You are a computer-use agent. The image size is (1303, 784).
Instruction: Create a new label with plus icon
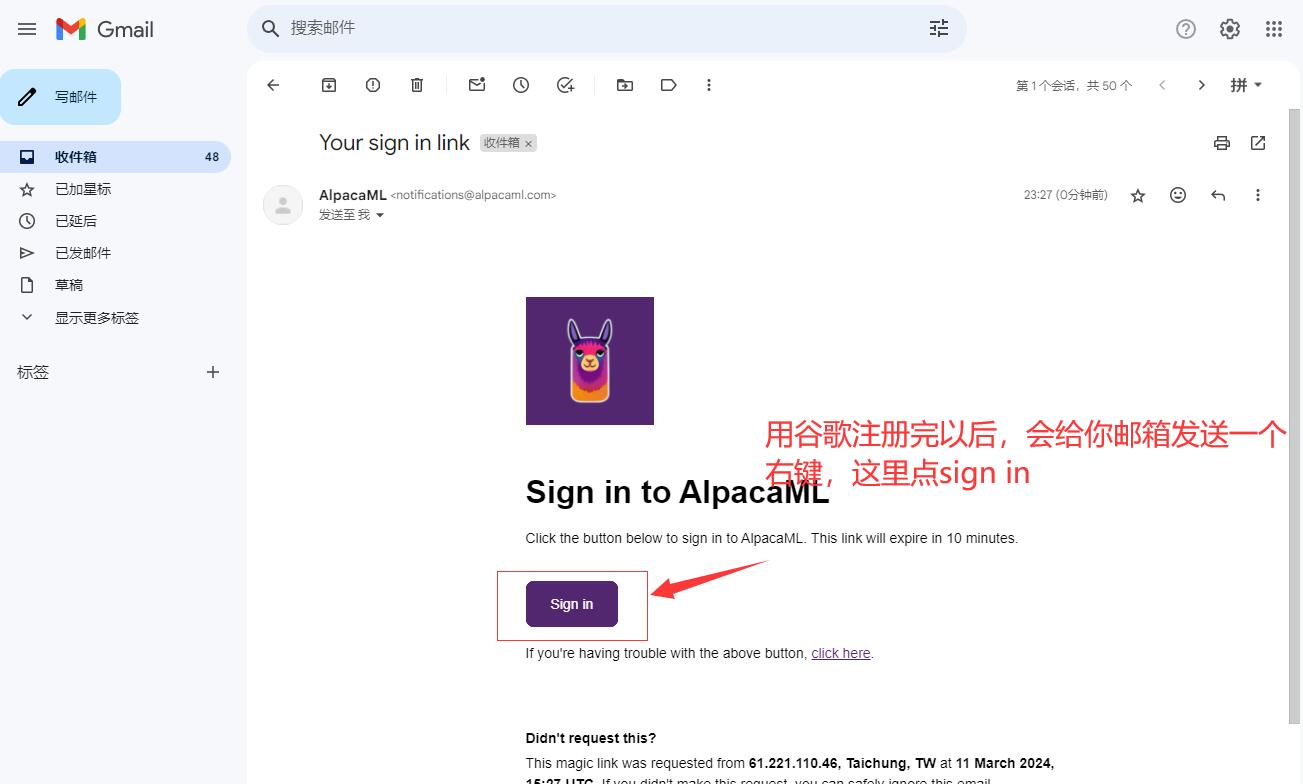point(212,372)
